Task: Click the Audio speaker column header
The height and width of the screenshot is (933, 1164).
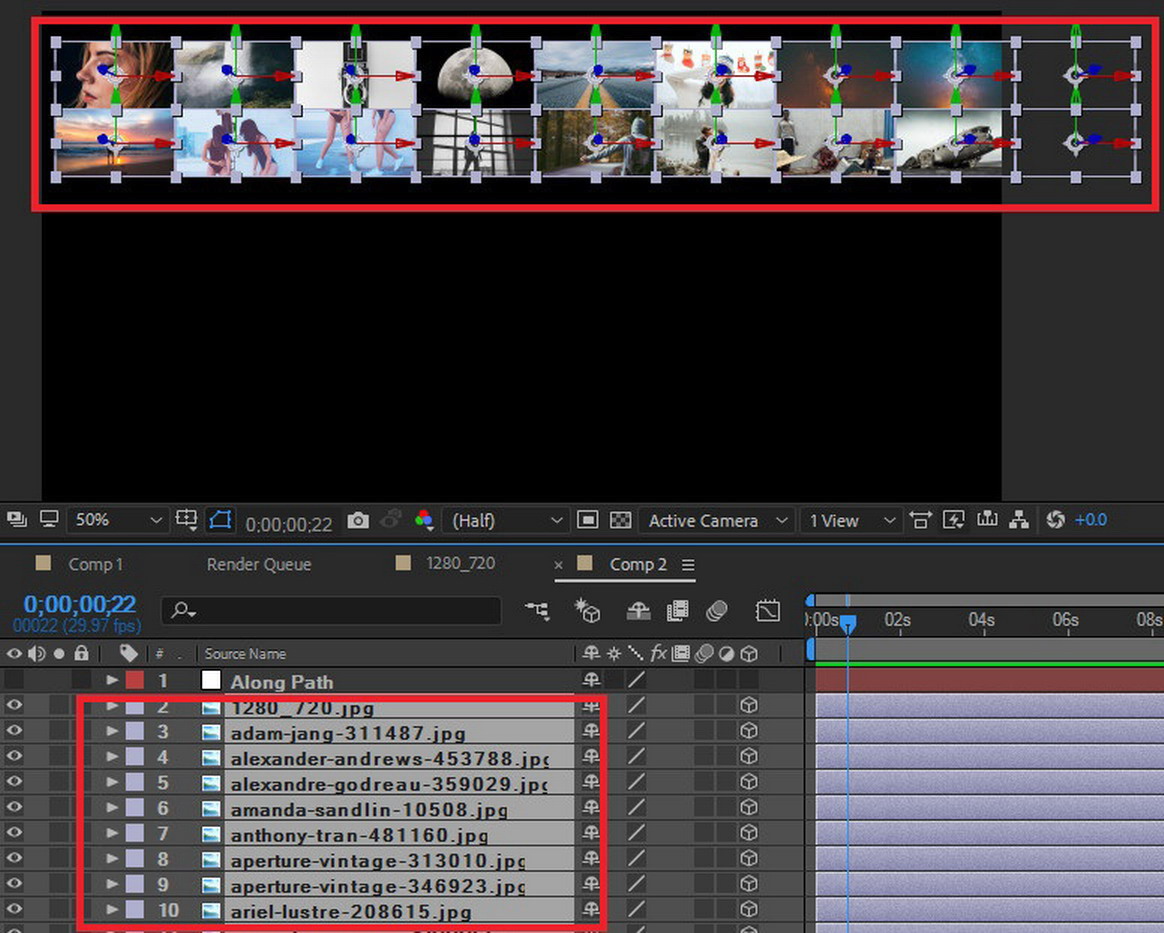Action: [36, 654]
